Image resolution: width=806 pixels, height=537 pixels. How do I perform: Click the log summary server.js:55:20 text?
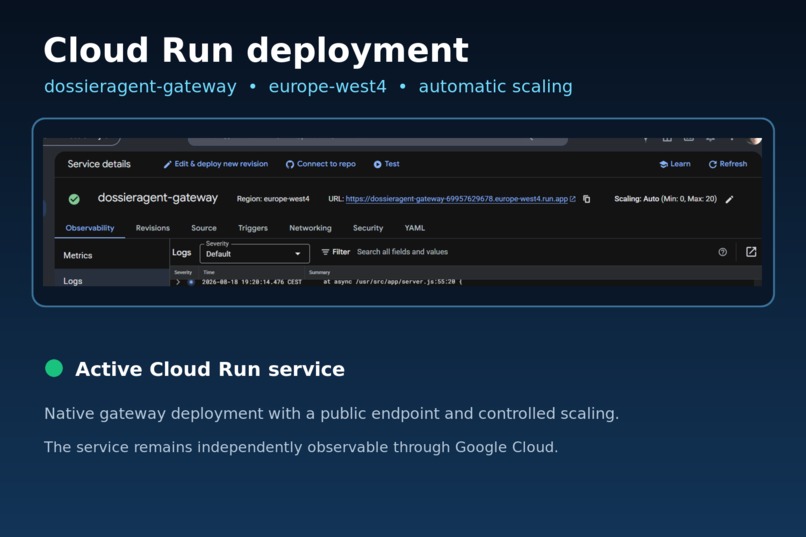coord(393,282)
